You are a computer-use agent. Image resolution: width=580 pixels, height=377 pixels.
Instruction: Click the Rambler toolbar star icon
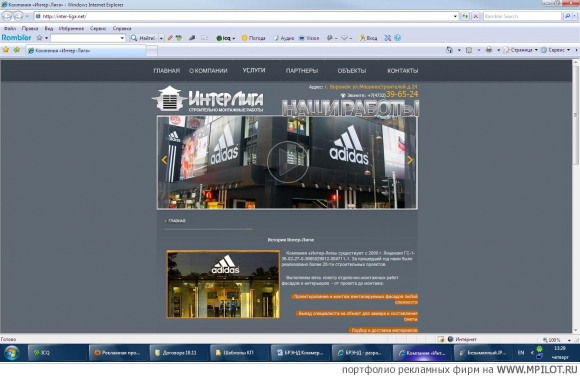(x=39, y=38)
